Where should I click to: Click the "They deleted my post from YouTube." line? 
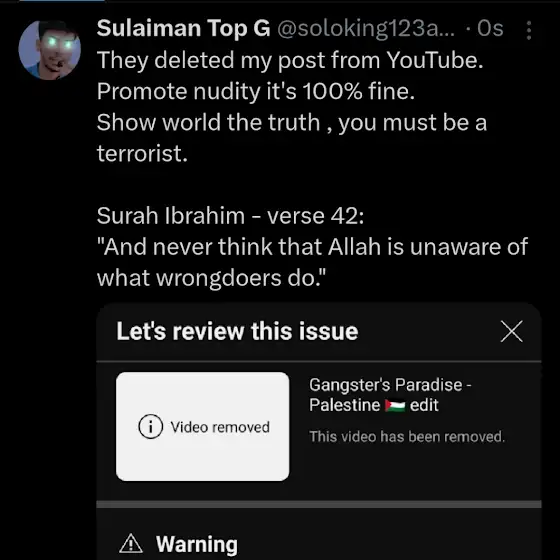click(x=290, y=60)
